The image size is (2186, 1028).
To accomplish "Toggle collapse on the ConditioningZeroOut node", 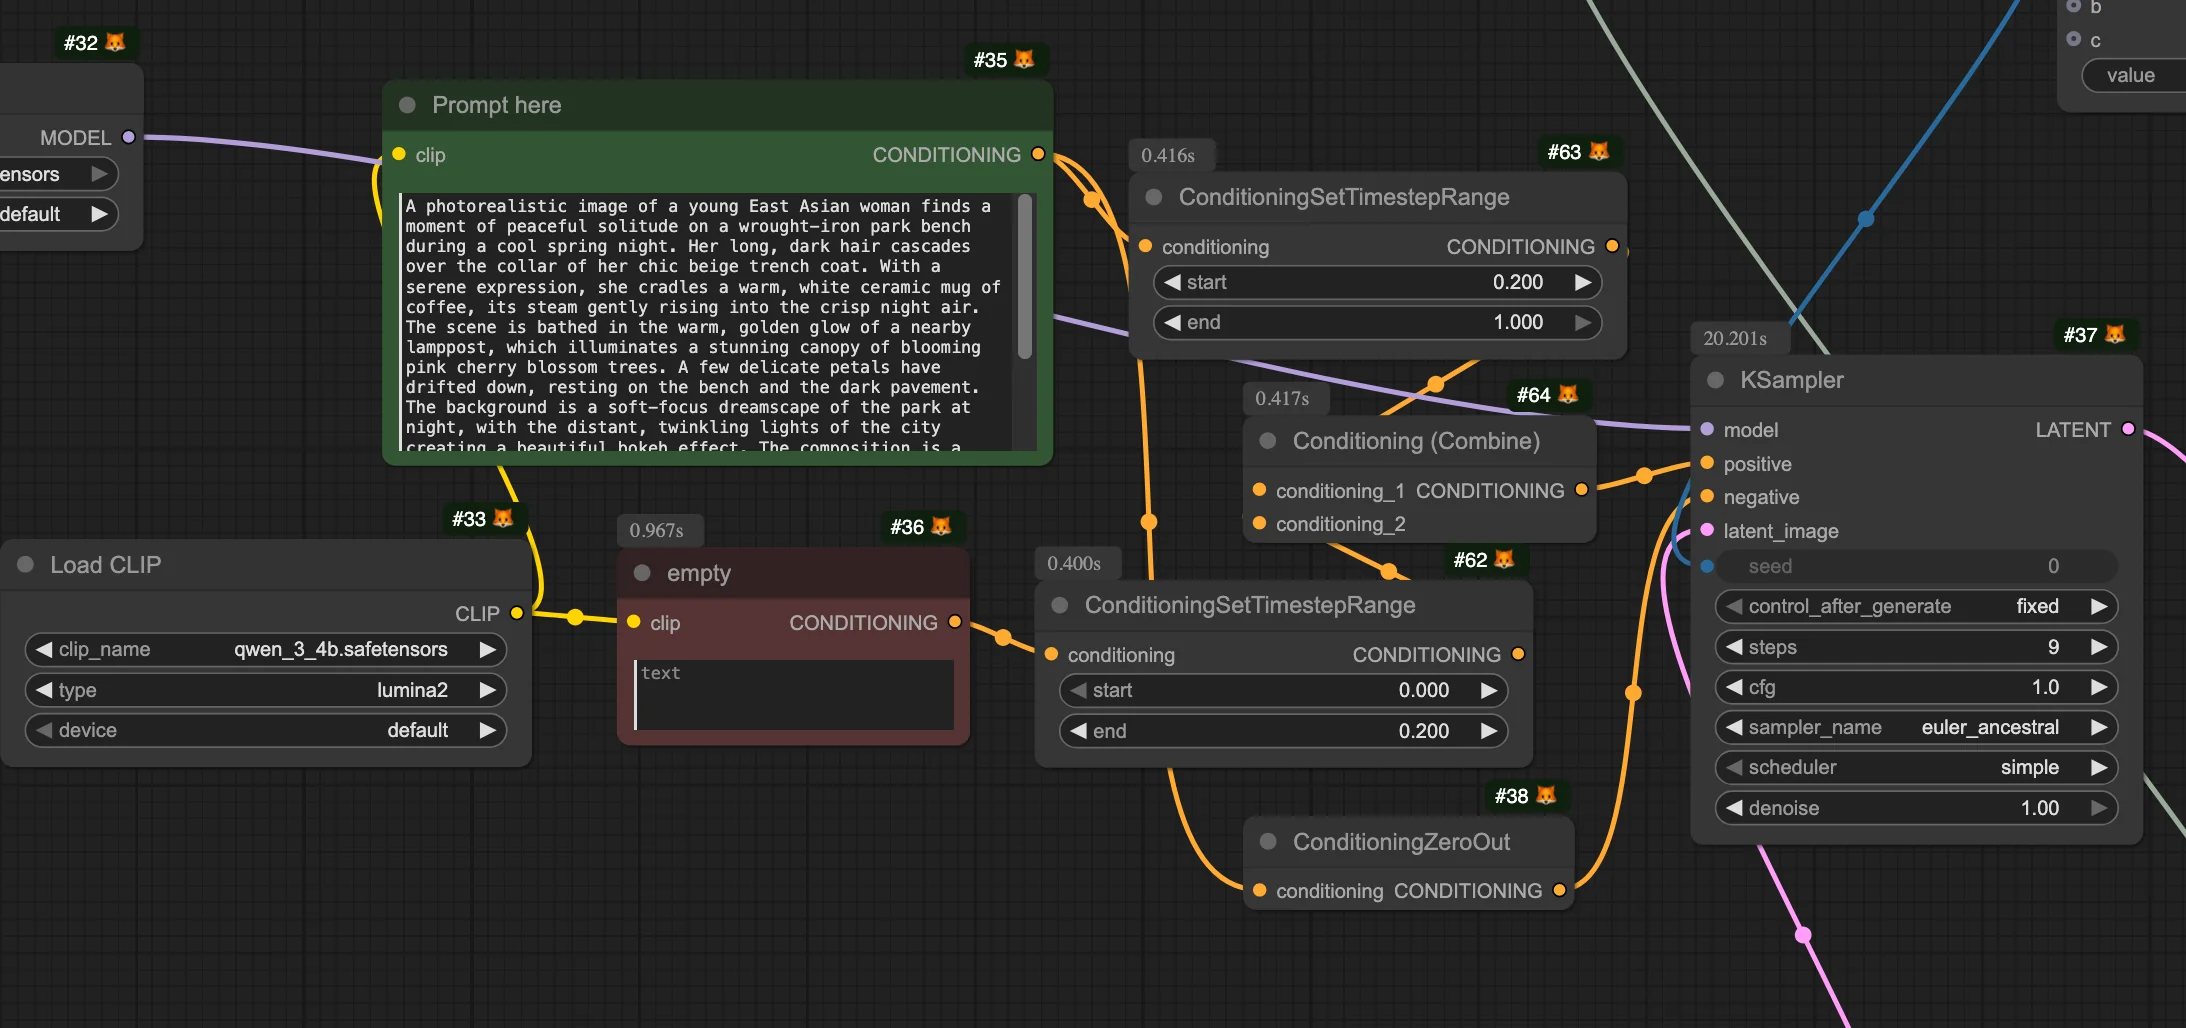I will click(1268, 842).
